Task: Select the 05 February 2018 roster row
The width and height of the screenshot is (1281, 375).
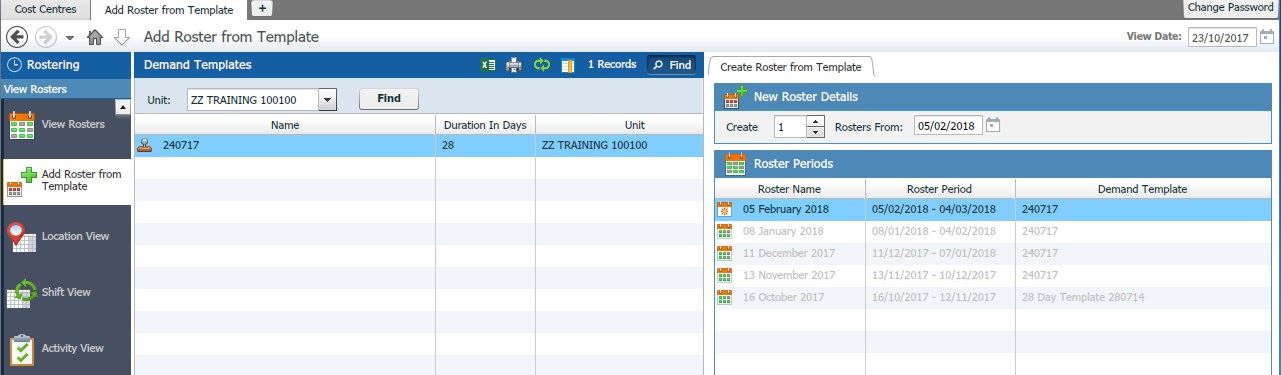Action: click(993, 209)
